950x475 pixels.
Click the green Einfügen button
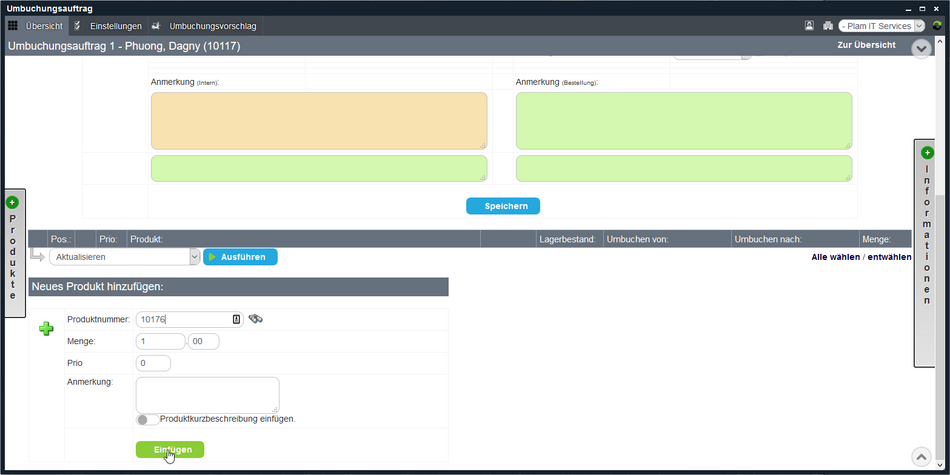[x=170, y=450]
